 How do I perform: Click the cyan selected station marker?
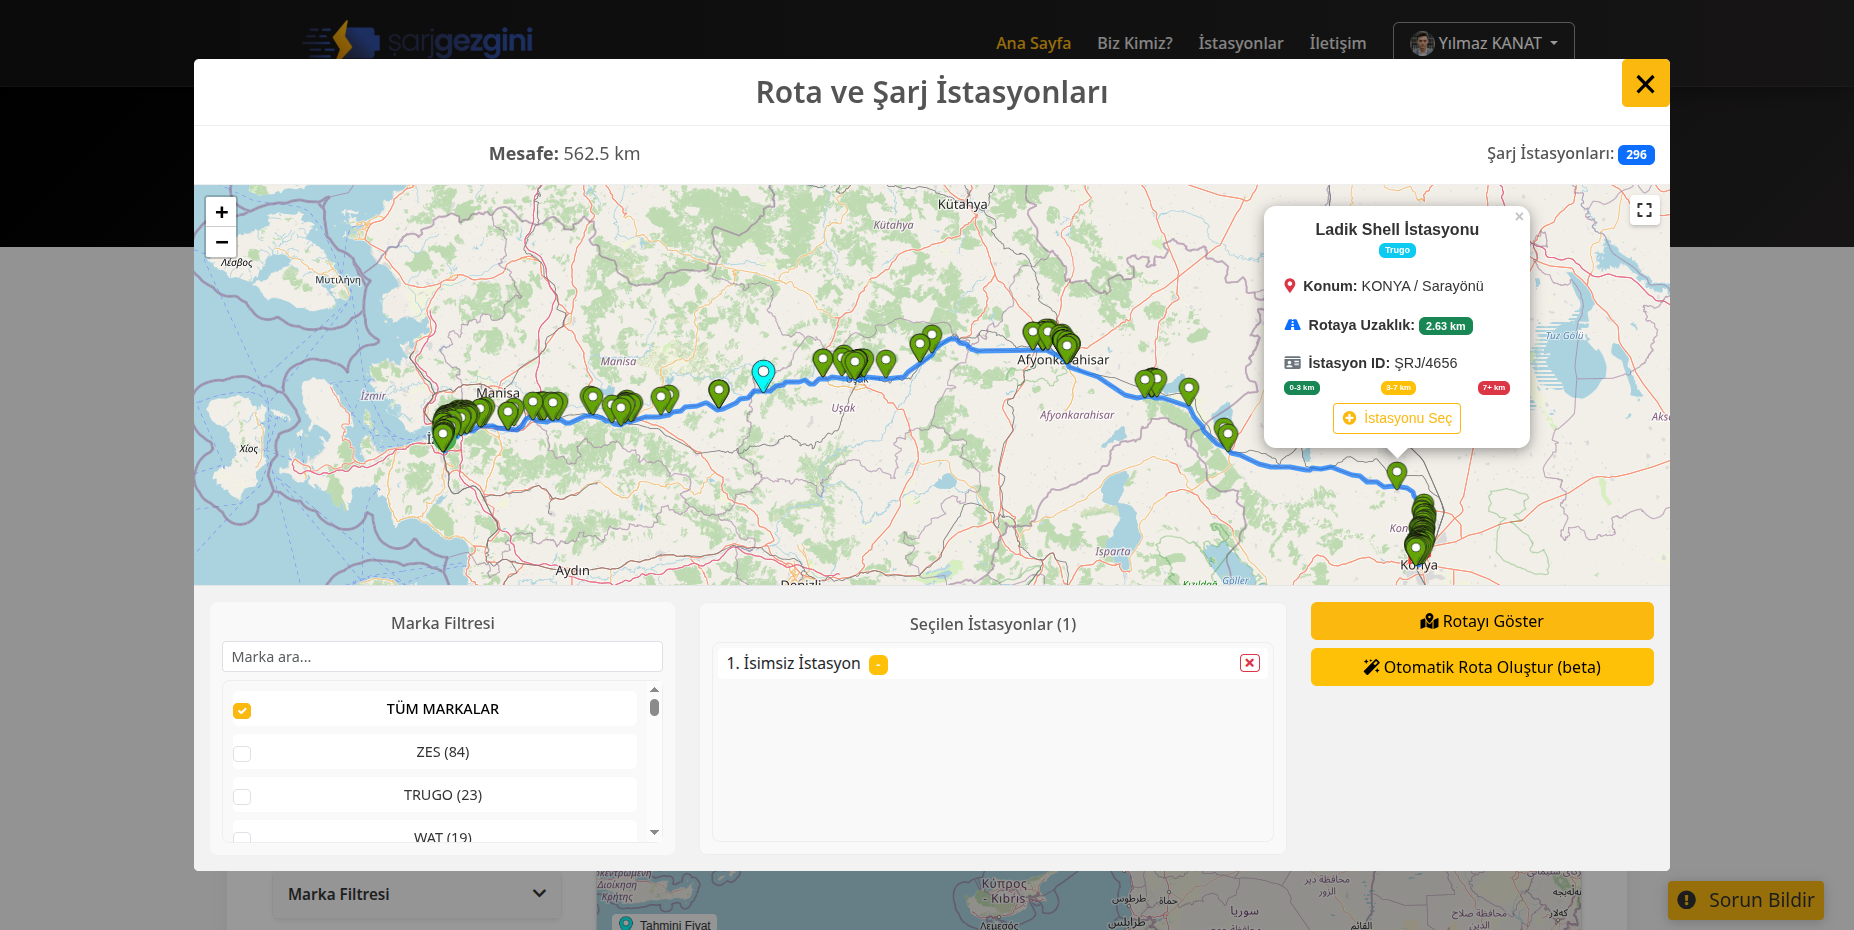click(763, 374)
